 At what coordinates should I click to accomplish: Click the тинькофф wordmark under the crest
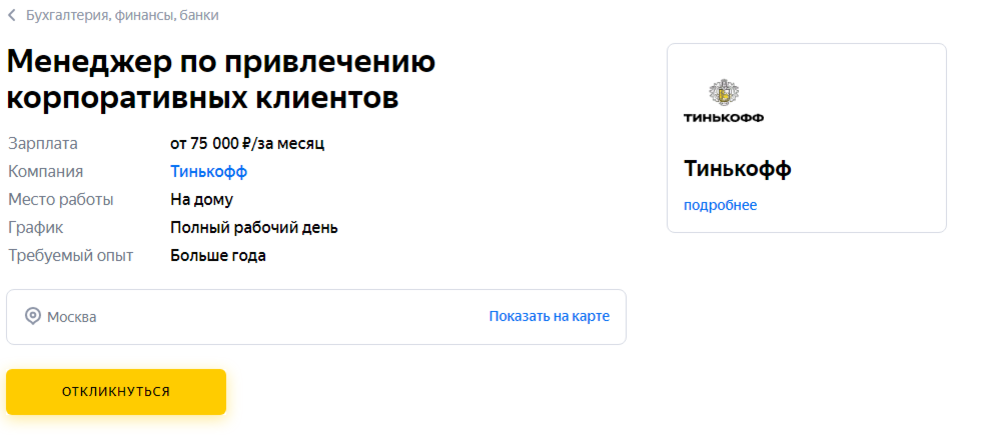pos(723,117)
